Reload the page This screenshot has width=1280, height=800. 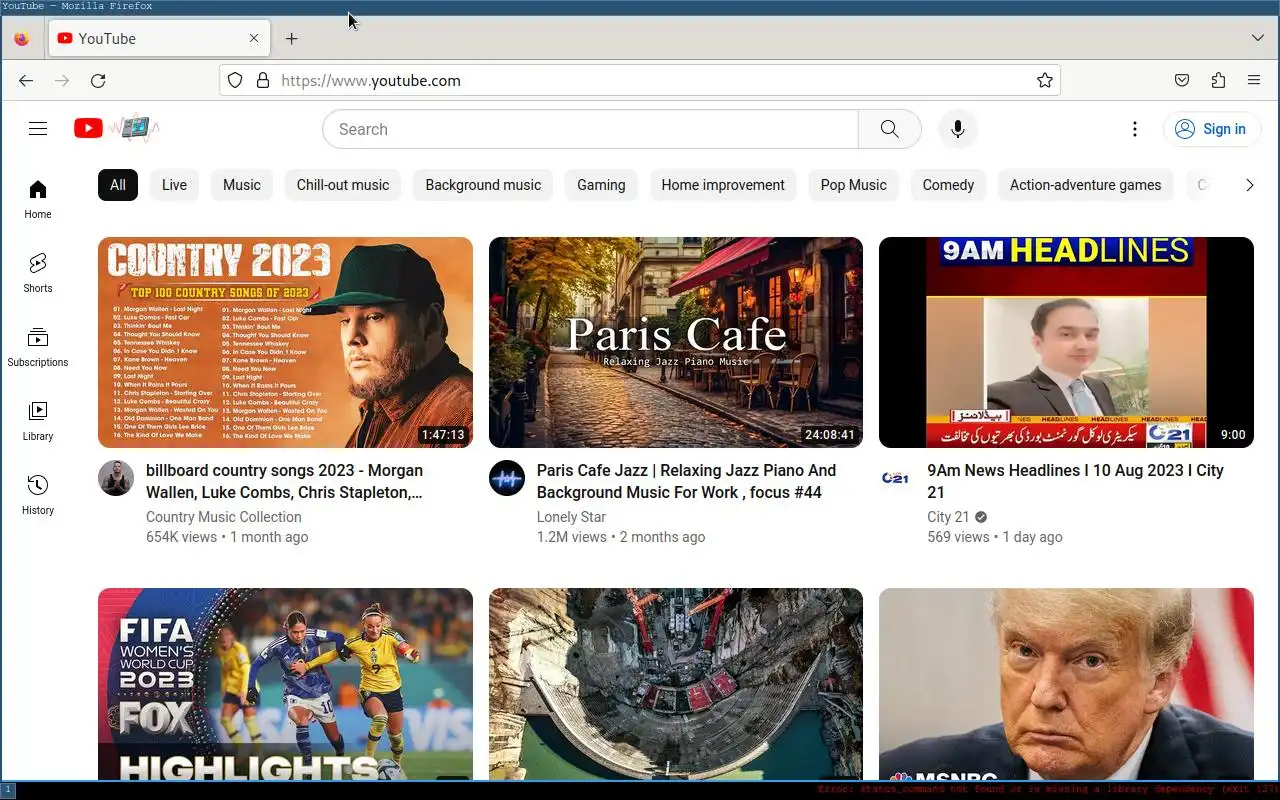click(x=98, y=80)
